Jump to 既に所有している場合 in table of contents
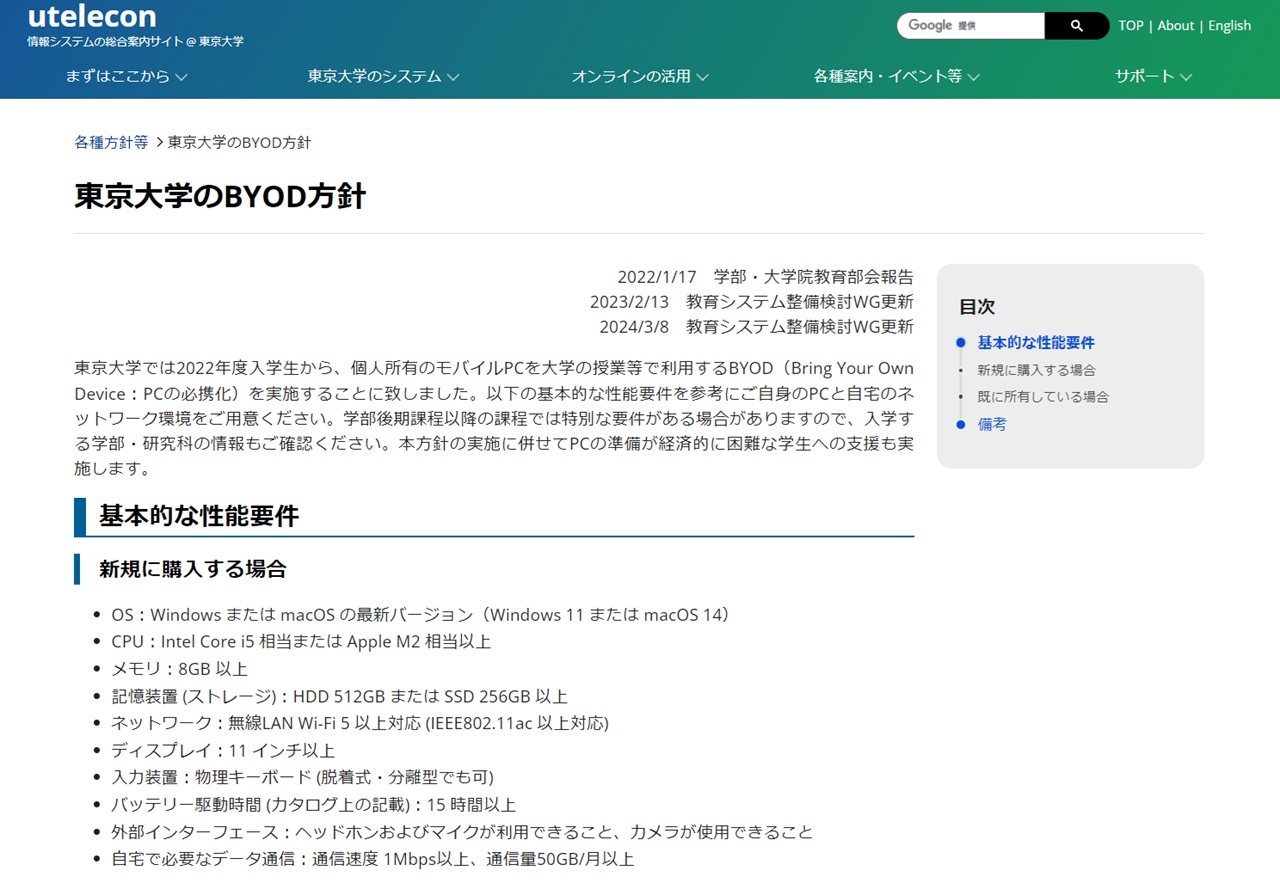 (x=1043, y=397)
